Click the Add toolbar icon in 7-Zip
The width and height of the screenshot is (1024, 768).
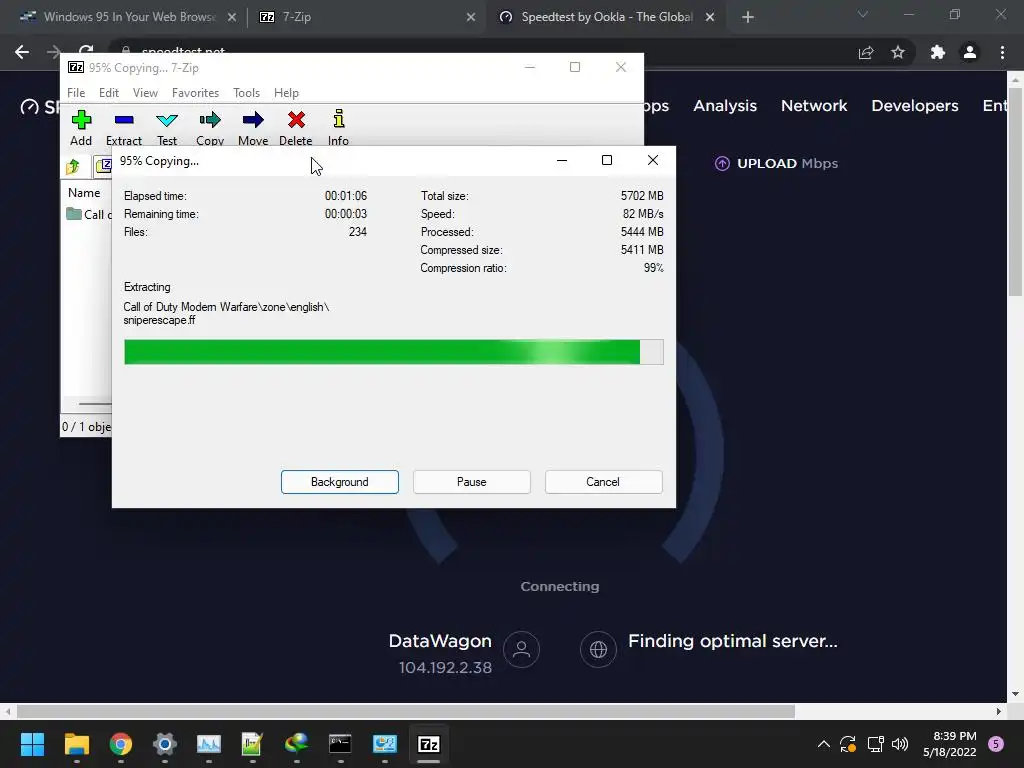pos(81,127)
